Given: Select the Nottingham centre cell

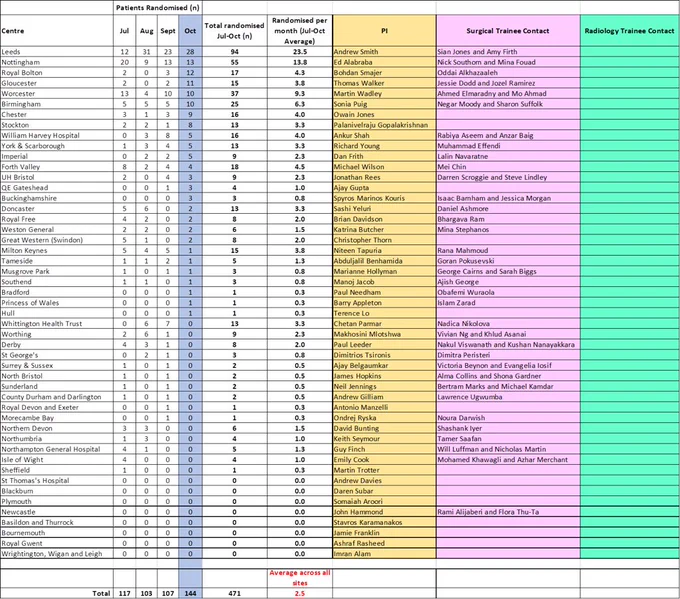Looking at the screenshot, I should (57, 62).
